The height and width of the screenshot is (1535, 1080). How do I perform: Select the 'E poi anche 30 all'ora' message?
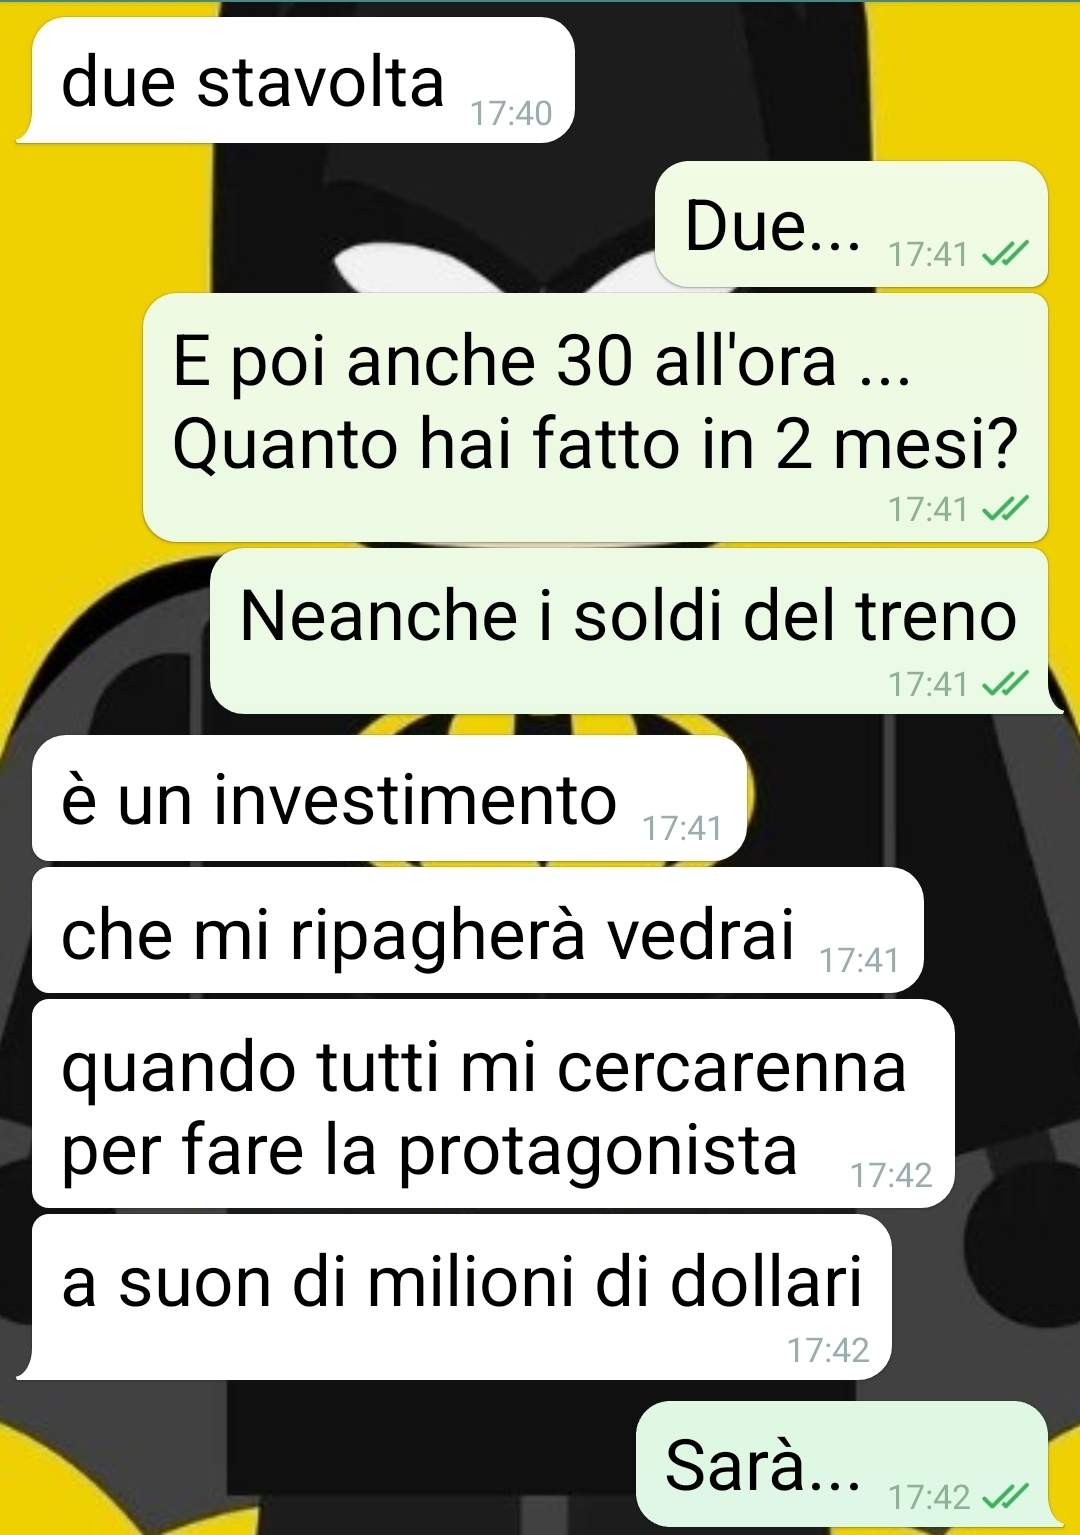595,417
